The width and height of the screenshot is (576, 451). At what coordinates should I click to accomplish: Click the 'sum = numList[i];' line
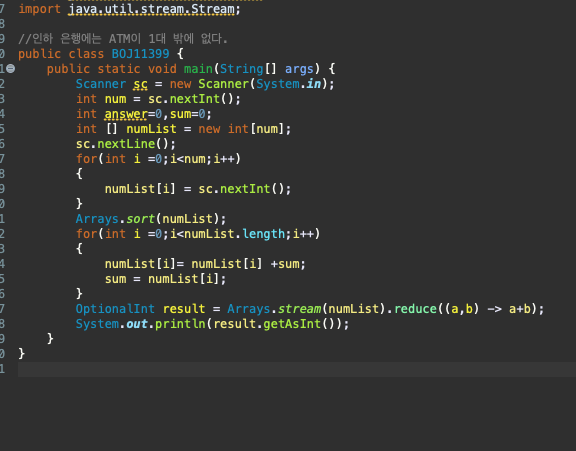click(165, 279)
